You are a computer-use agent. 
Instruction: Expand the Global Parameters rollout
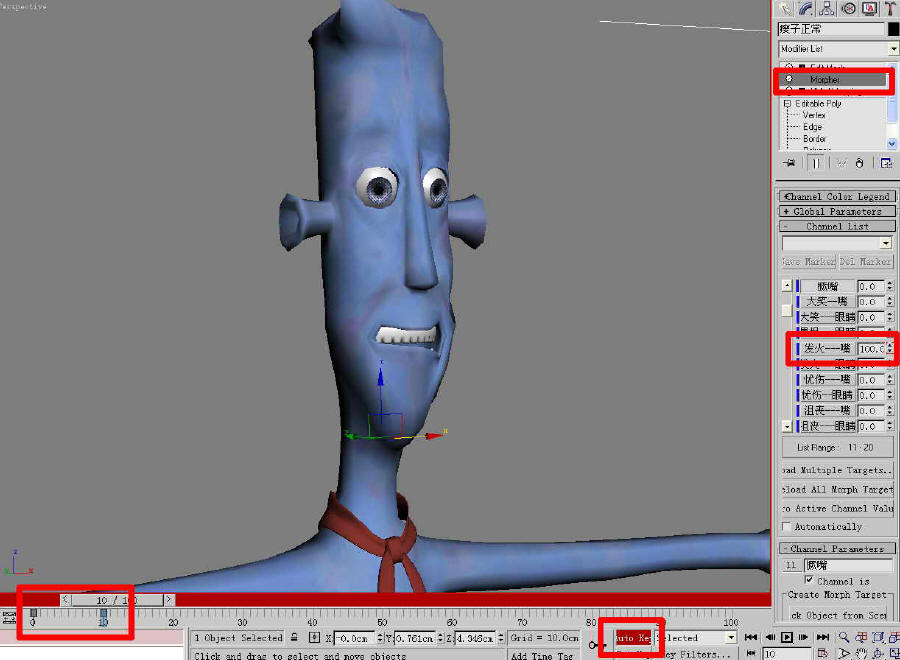click(x=837, y=211)
